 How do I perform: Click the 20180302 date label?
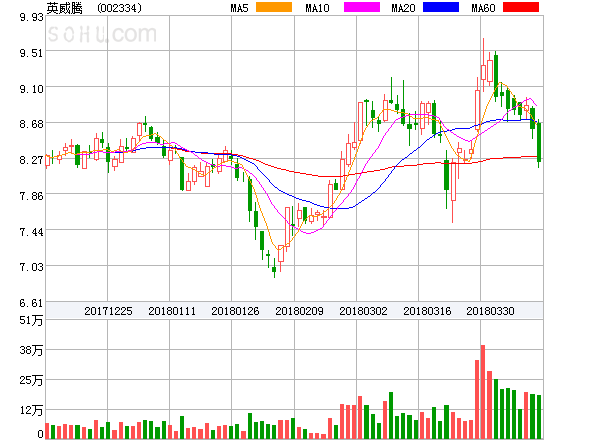363,311
